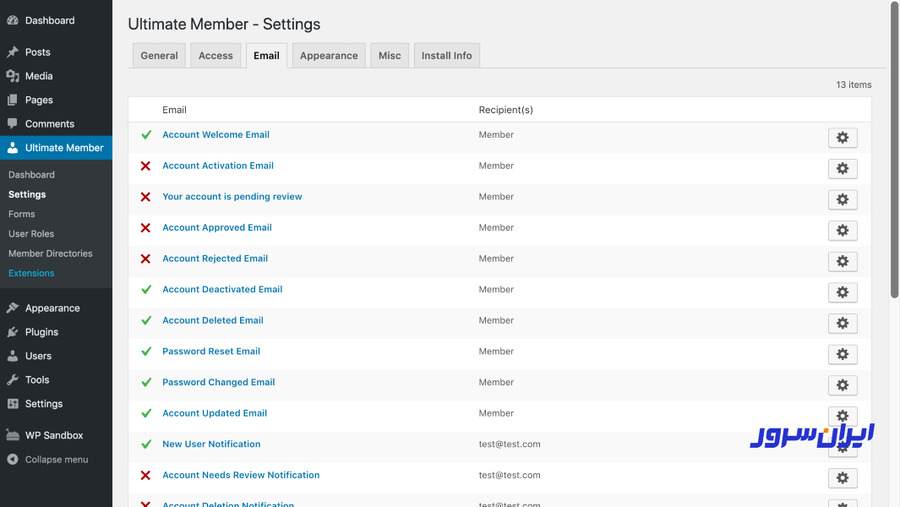Click the Collapse menu arrow icon
900x507 pixels.
tap(13, 459)
